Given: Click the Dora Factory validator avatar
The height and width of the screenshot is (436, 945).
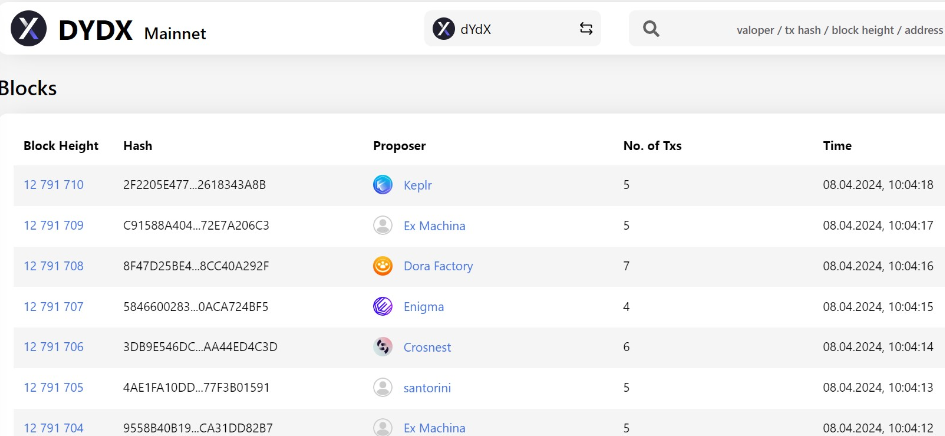Looking at the screenshot, I should 383,266.
